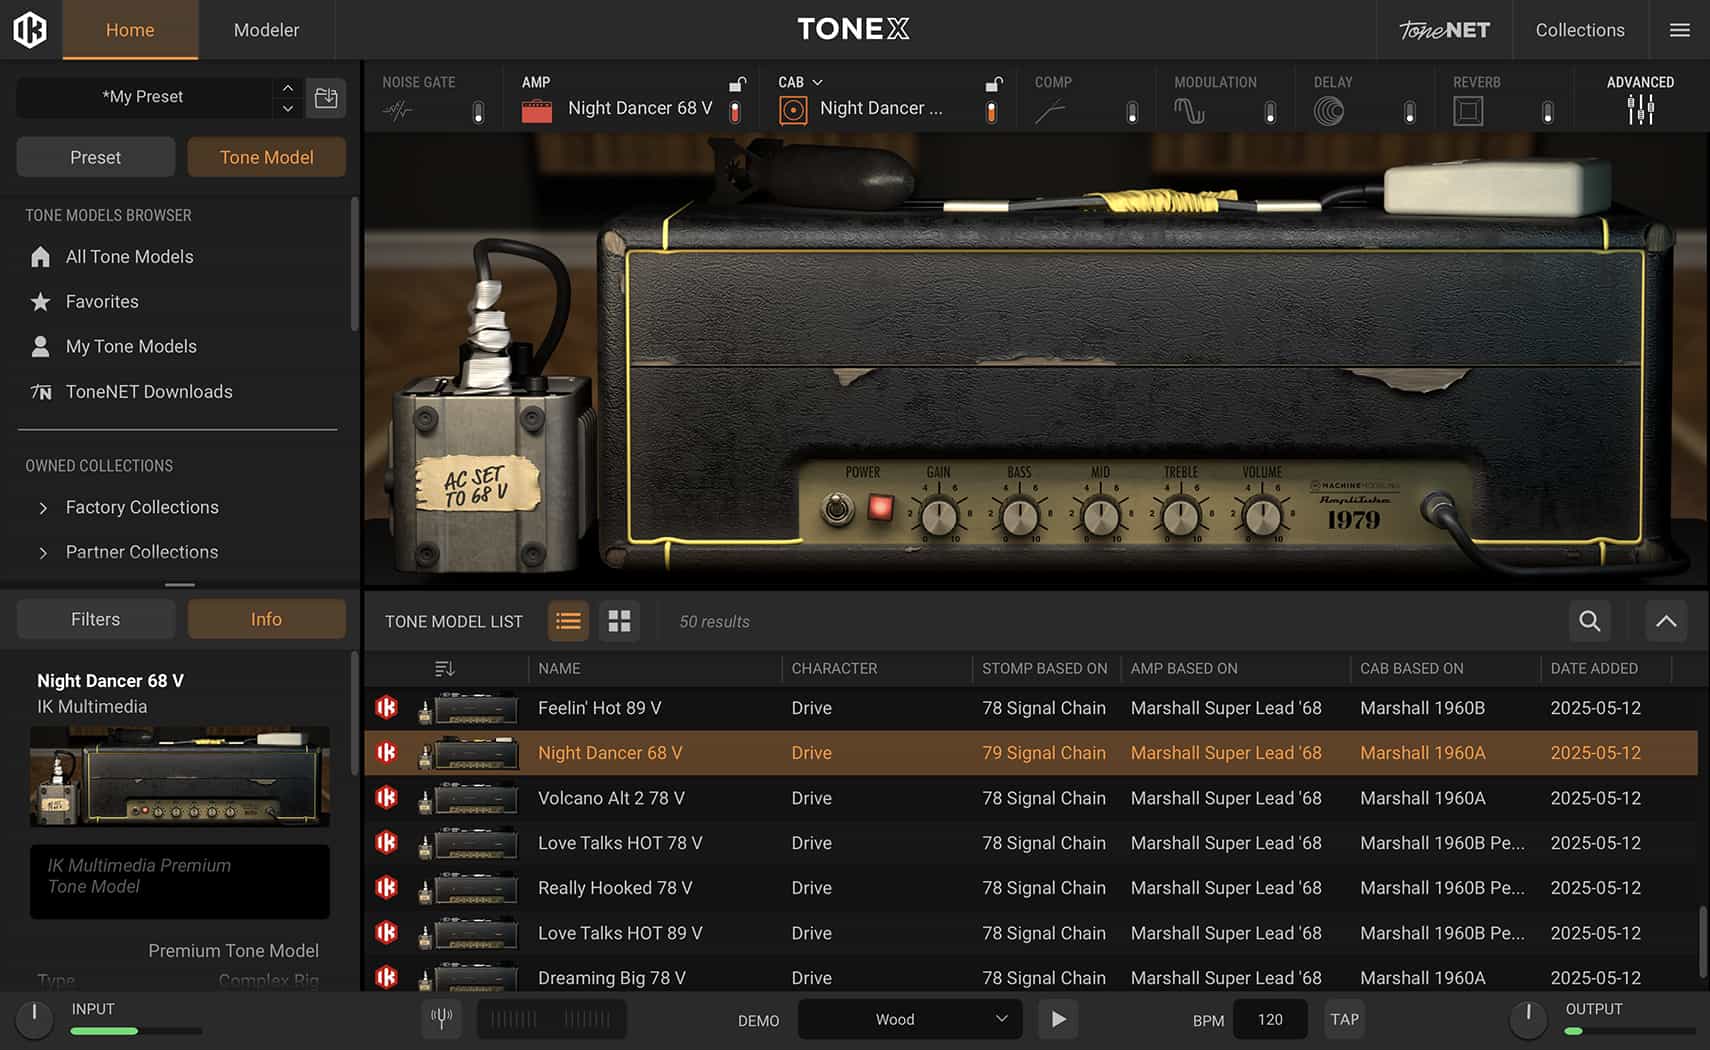Switch to the Modeler tab
Screen dimensions: 1710x1050
coord(266,30)
